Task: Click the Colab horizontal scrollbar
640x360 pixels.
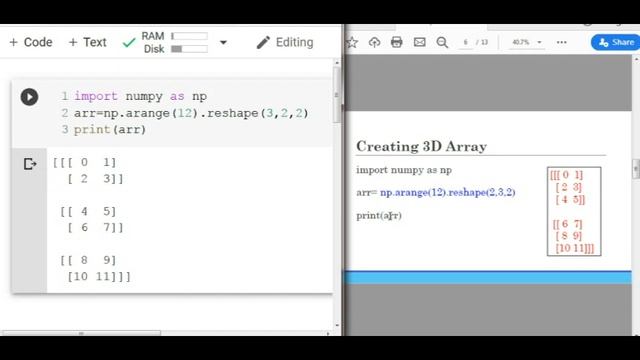Action: [x=82, y=333]
